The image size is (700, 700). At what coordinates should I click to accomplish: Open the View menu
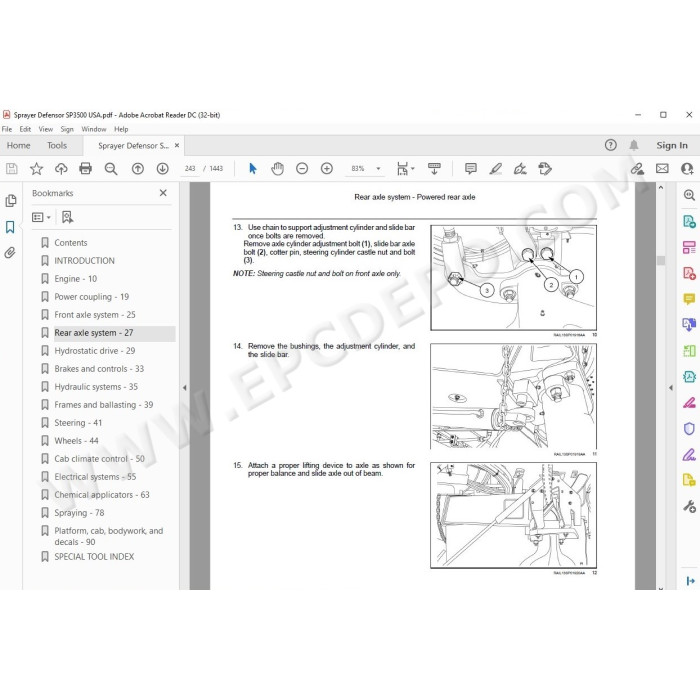46,129
